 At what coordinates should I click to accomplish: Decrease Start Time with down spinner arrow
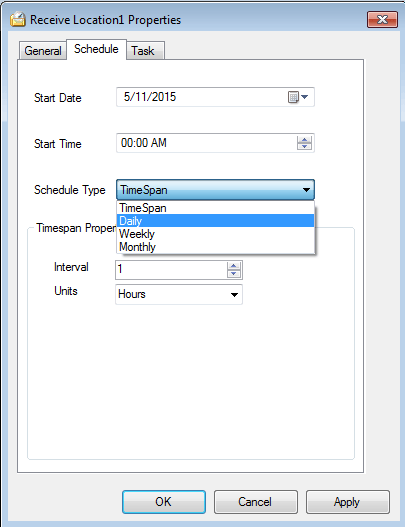(x=304, y=147)
